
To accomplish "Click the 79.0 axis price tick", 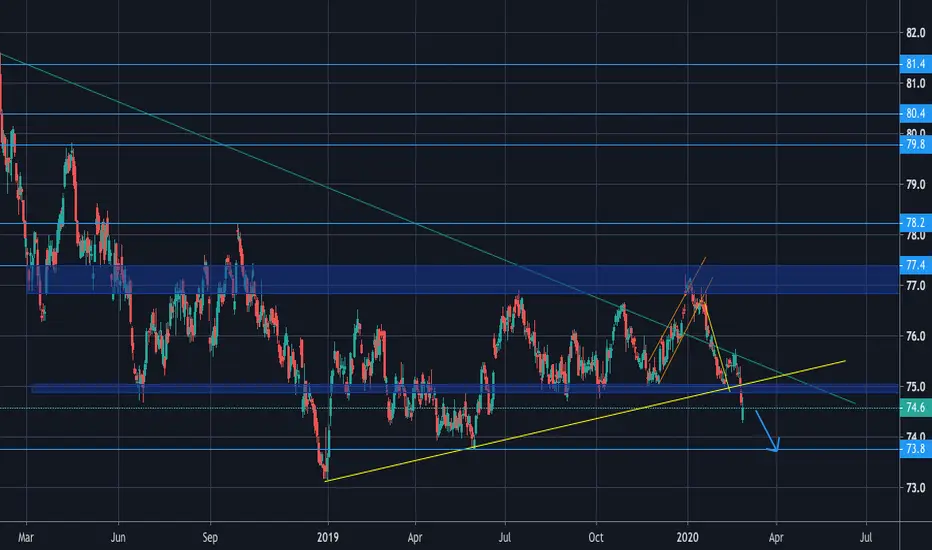I will pyautogui.click(x=915, y=185).
